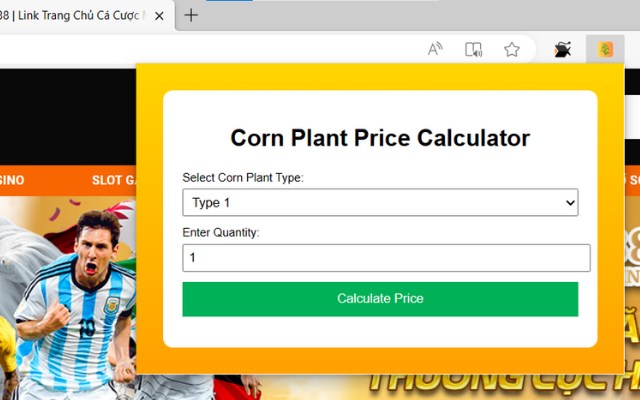Screen dimensions: 640x400
Task: Open the Immersive Reader icon
Action: coord(474,49)
